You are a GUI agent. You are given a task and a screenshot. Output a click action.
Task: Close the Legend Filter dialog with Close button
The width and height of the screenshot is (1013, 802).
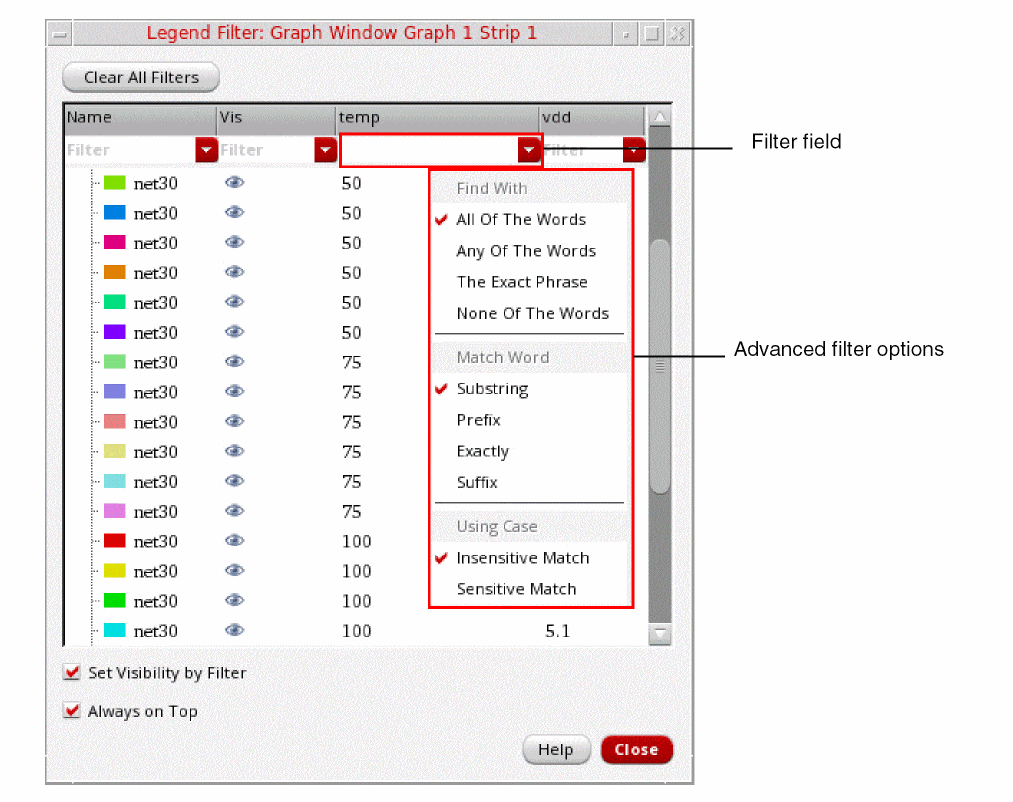636,750
